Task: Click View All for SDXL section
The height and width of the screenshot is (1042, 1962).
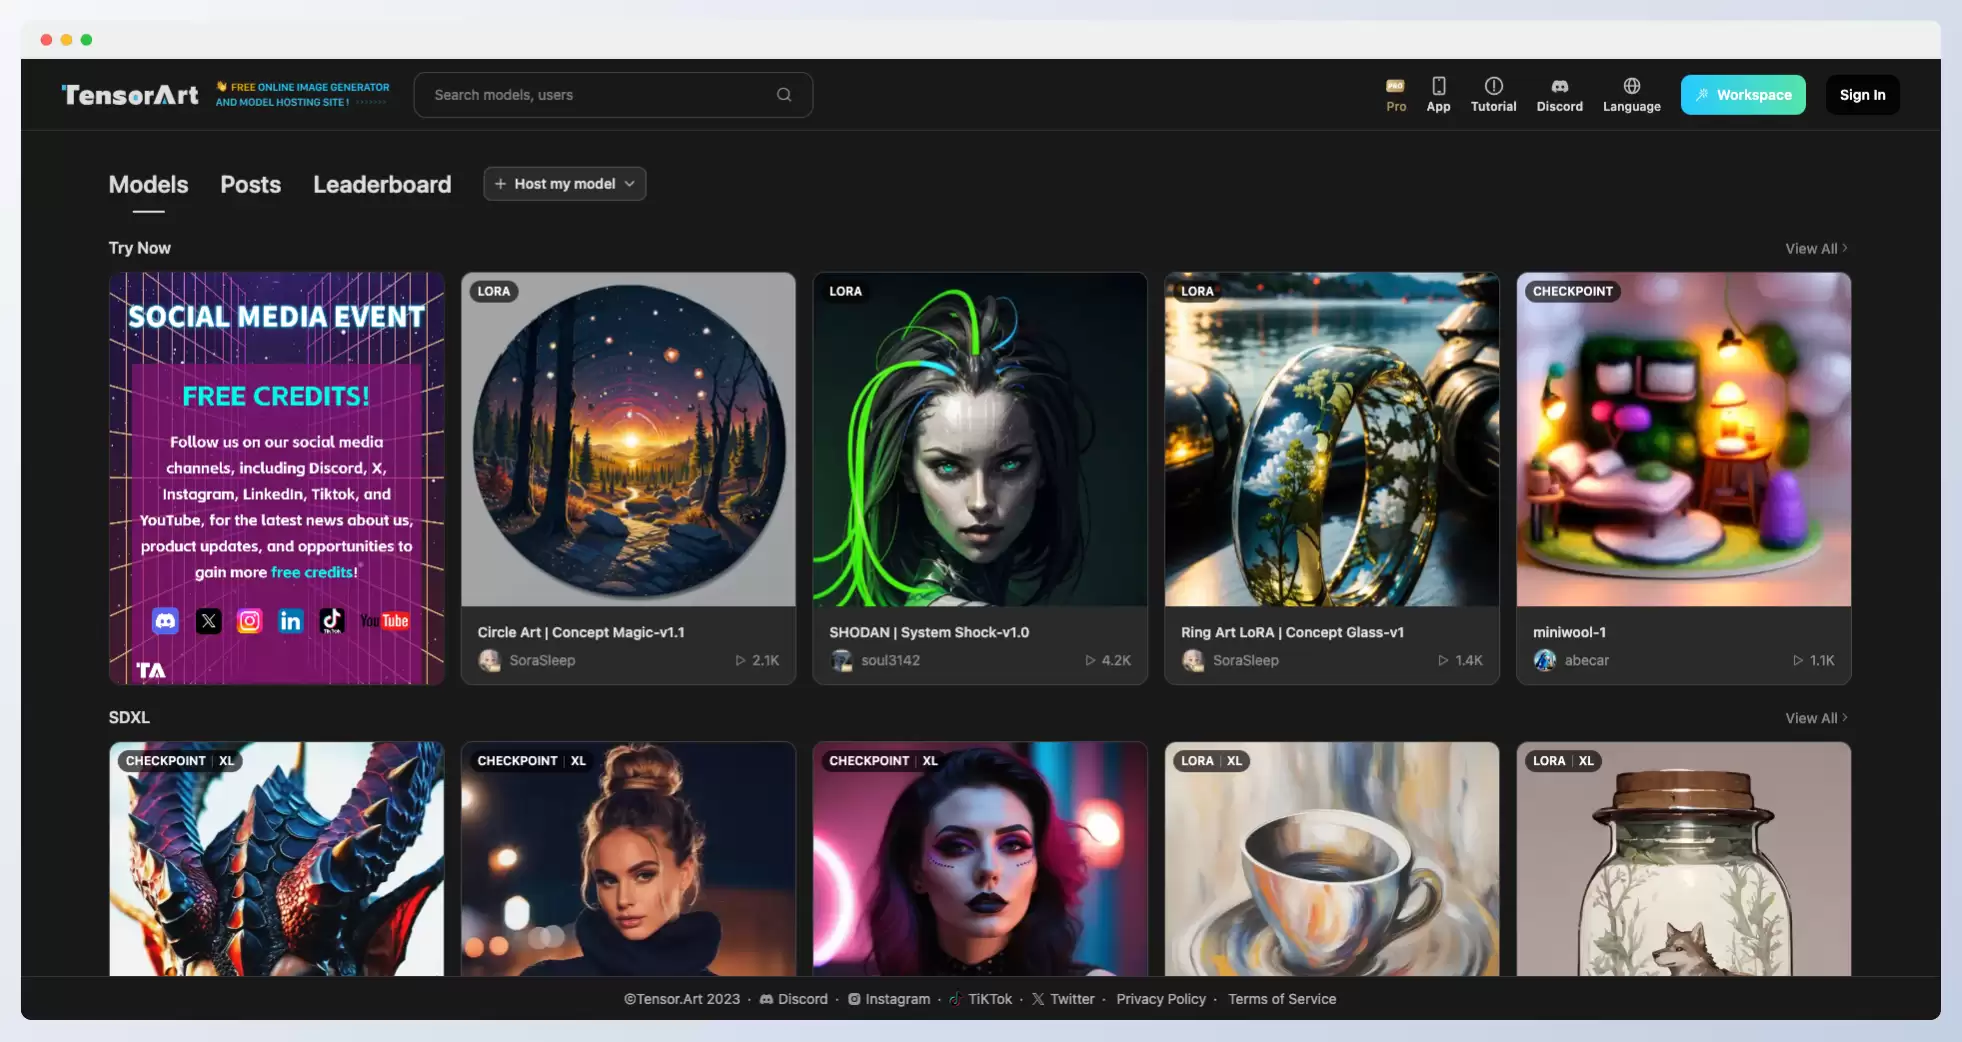Action: pyautogui.click(x=1816, y=718)
